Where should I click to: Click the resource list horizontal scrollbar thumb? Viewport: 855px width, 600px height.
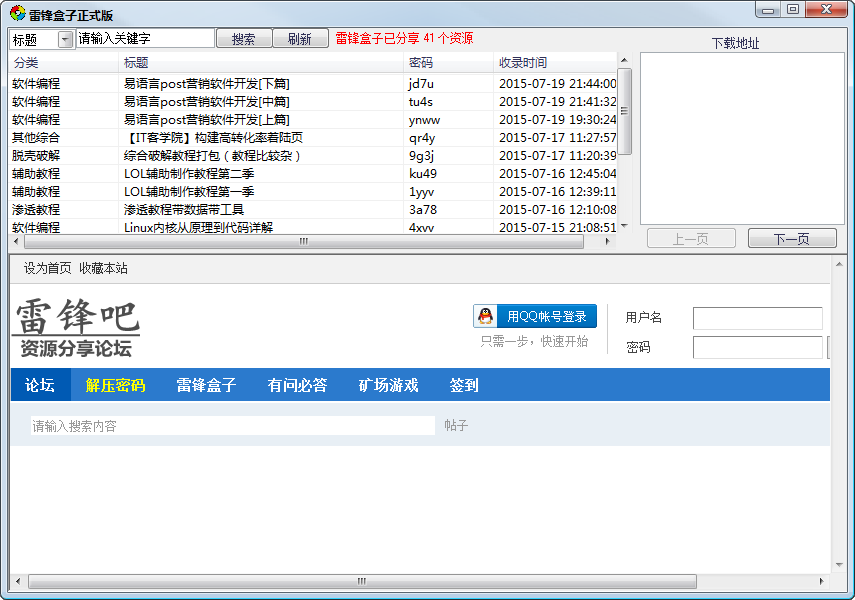pyautogui.click(x=304, y=241)
